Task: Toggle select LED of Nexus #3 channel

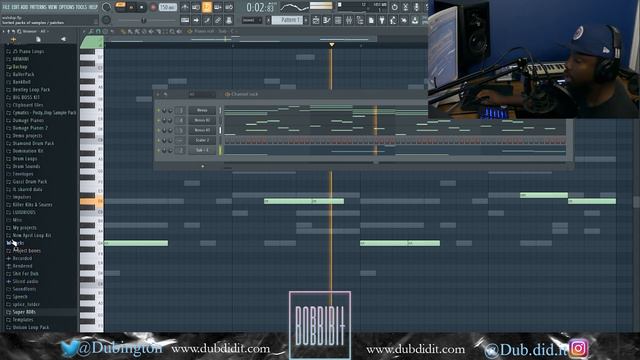Action: [x=220, y=131]
